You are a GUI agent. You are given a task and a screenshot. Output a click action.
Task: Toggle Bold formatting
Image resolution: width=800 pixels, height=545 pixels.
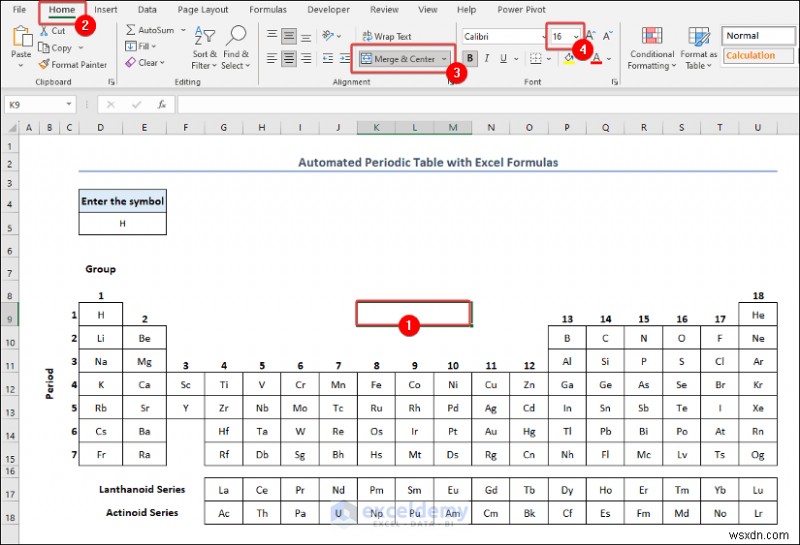point(470,58)
